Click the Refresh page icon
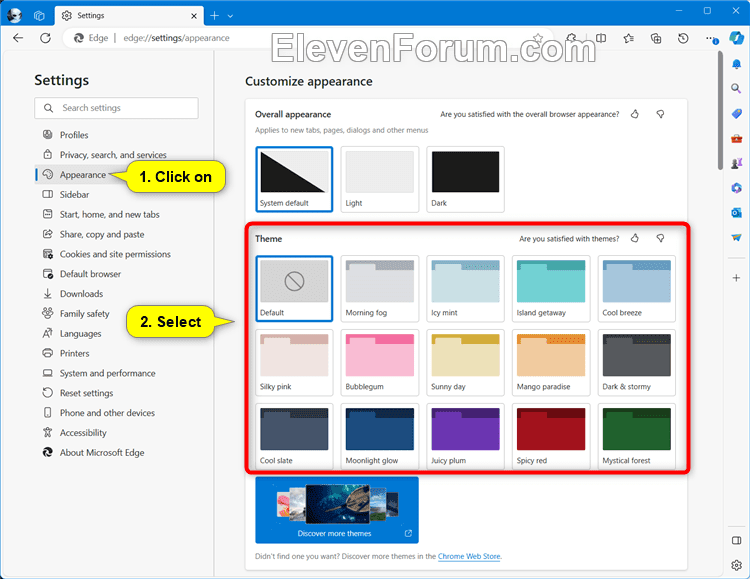The image size is (750, 579). point(45,38)
